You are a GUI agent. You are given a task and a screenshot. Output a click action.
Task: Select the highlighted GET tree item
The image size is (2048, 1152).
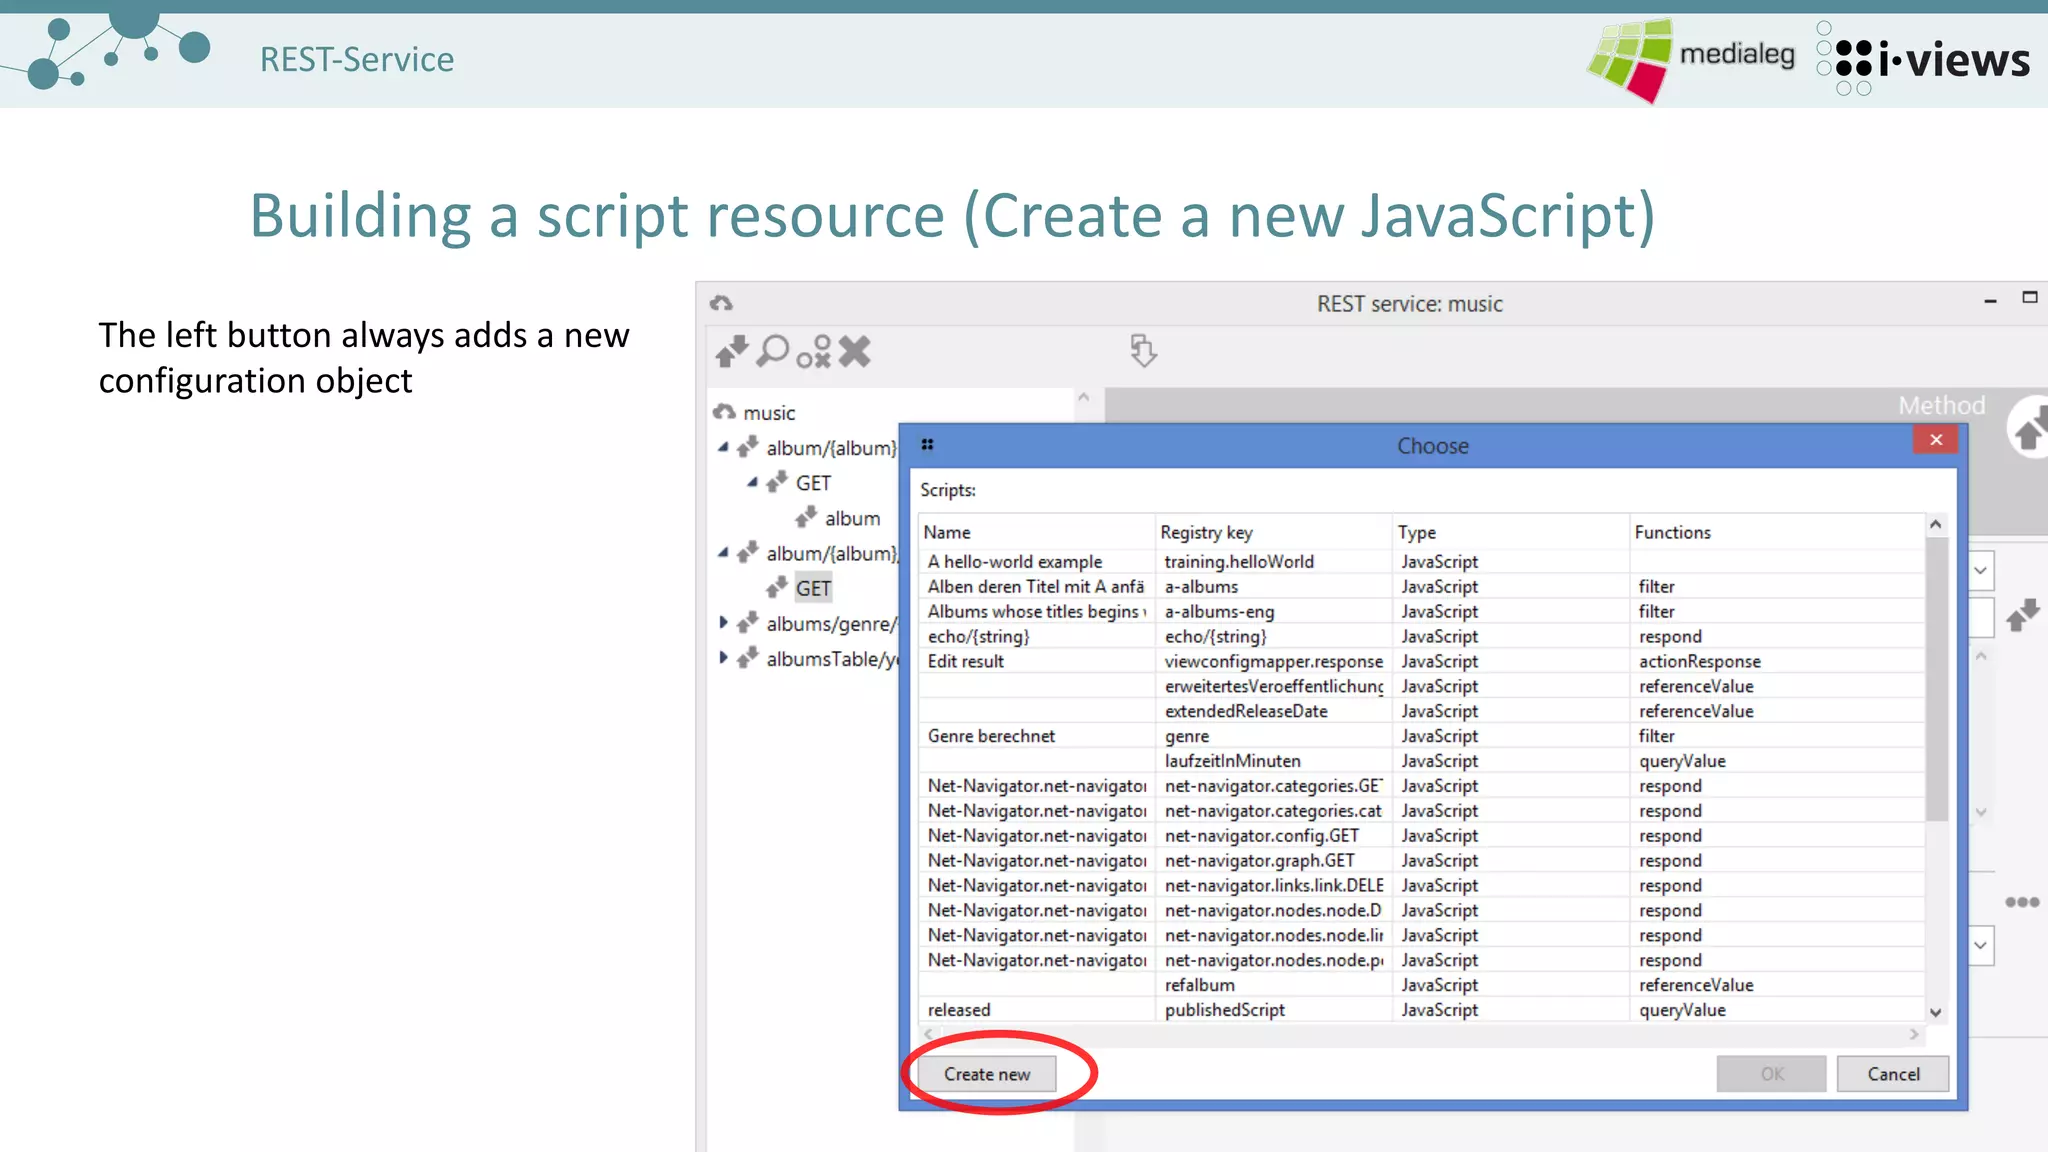(x=813, y=588)
